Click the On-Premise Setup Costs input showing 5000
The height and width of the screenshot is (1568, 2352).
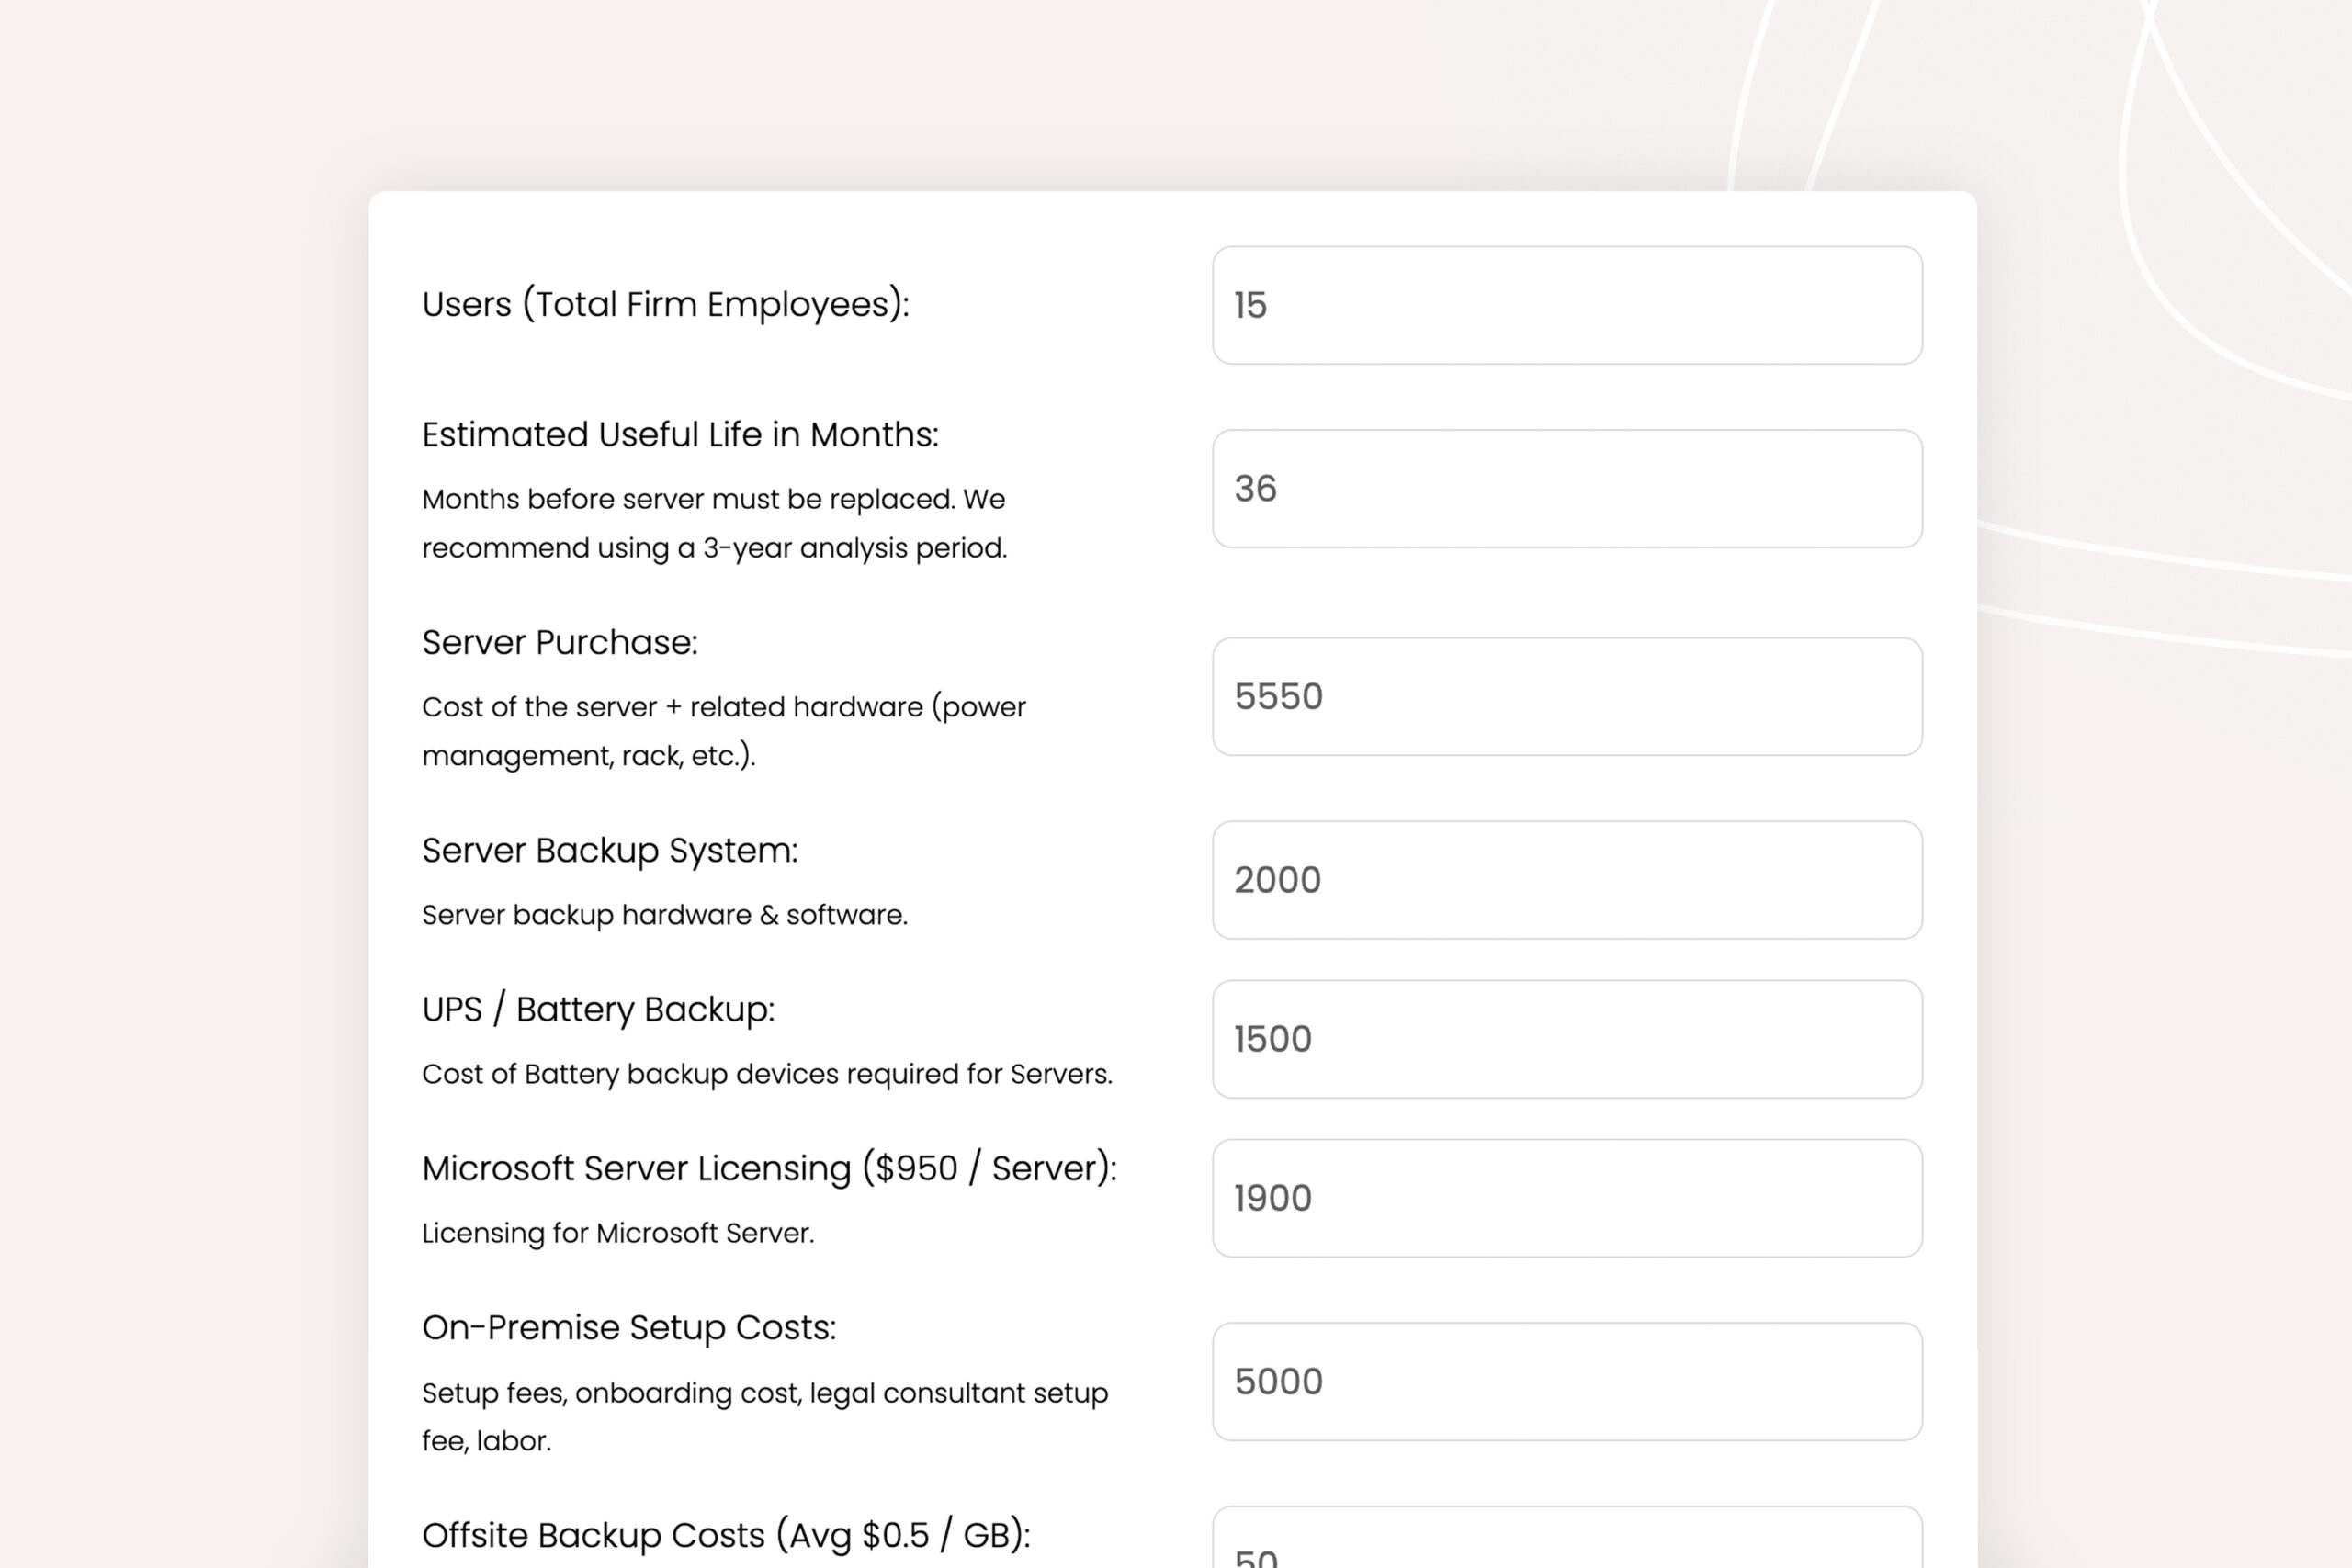pyautogui.click(x=1566, y=1381)
